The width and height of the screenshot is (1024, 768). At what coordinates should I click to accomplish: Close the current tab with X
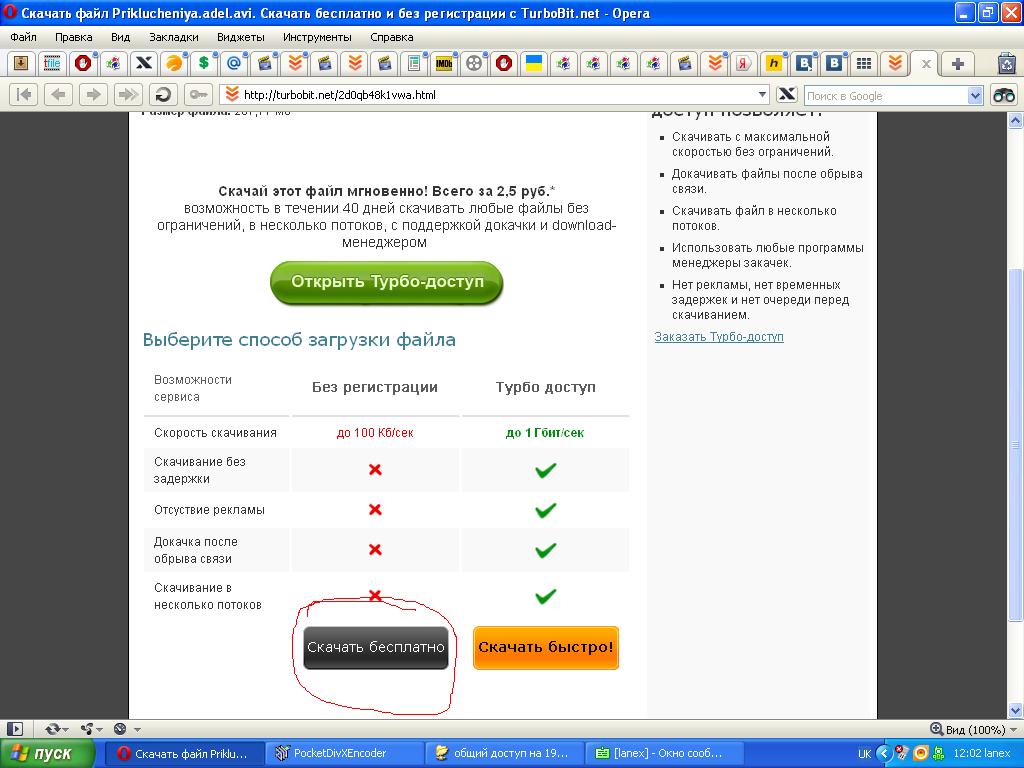pyautogui.click(x=925, y=63)
